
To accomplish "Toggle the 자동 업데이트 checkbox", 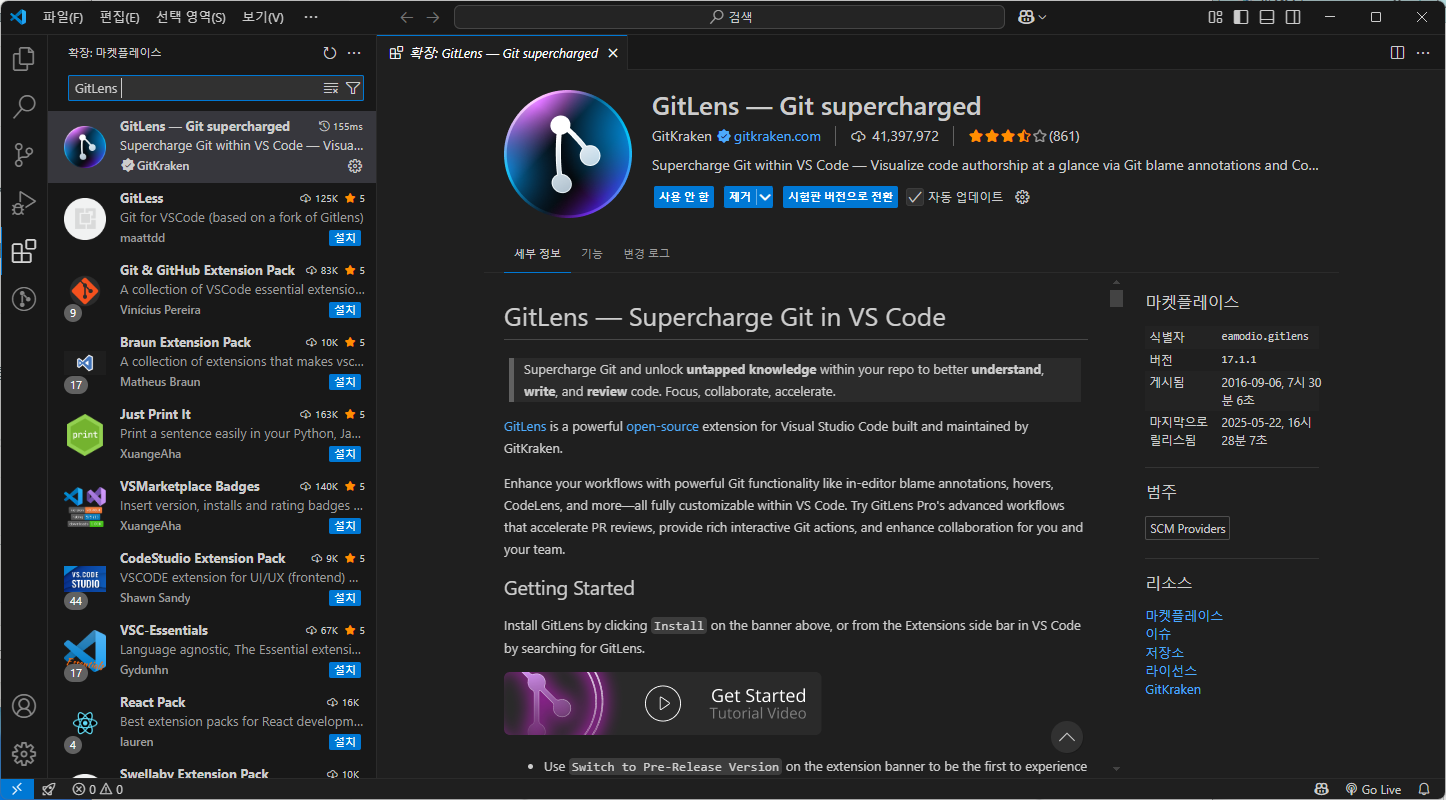I will (x=915, y=197).
